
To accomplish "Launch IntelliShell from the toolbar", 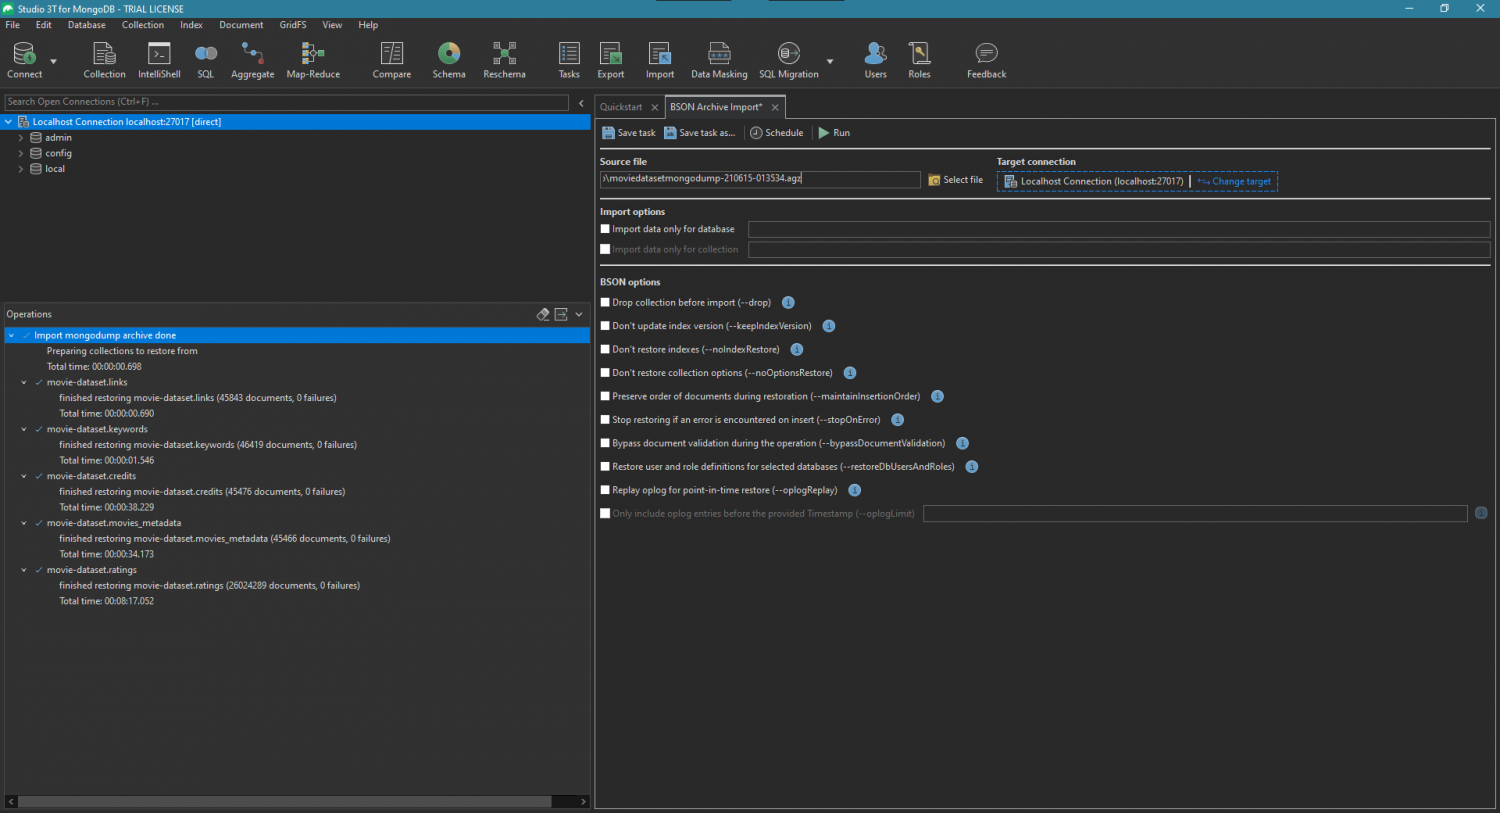I will pyautogui.click(x=159, y=60).
